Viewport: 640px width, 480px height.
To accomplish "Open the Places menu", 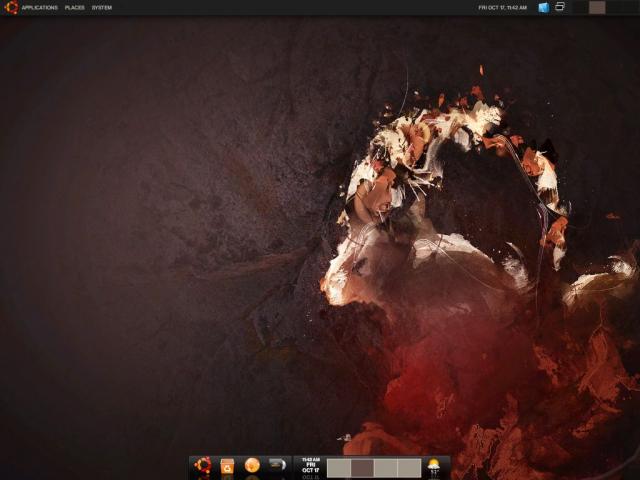I will click(x=75, y=7).
